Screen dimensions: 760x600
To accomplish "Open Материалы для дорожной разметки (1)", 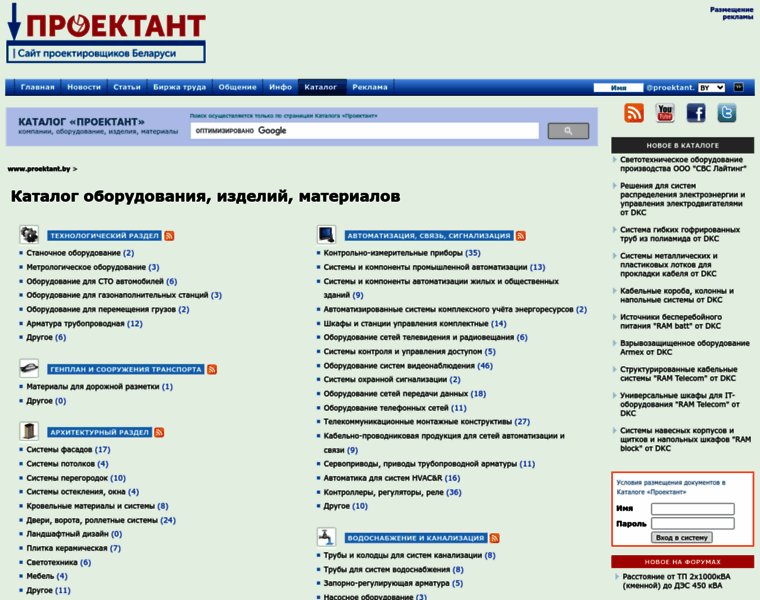I will (x=99, y=387).
